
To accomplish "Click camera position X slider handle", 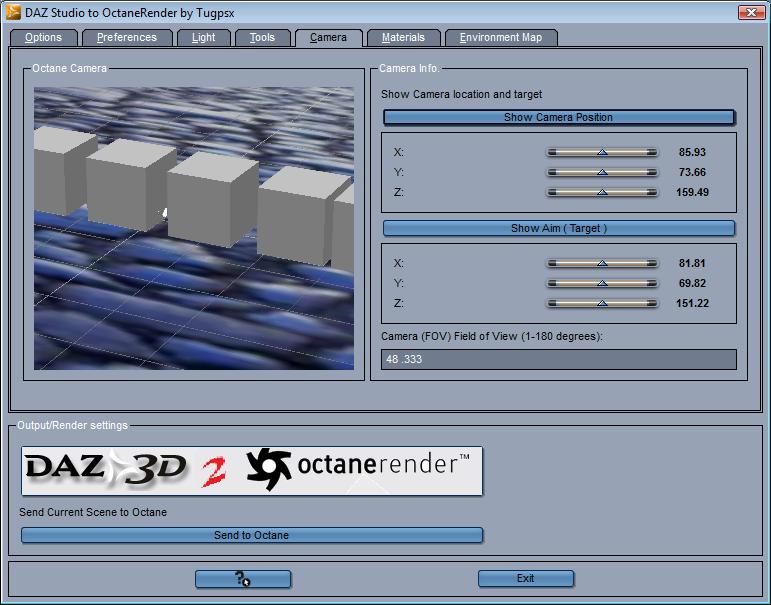I will point(602,152).
